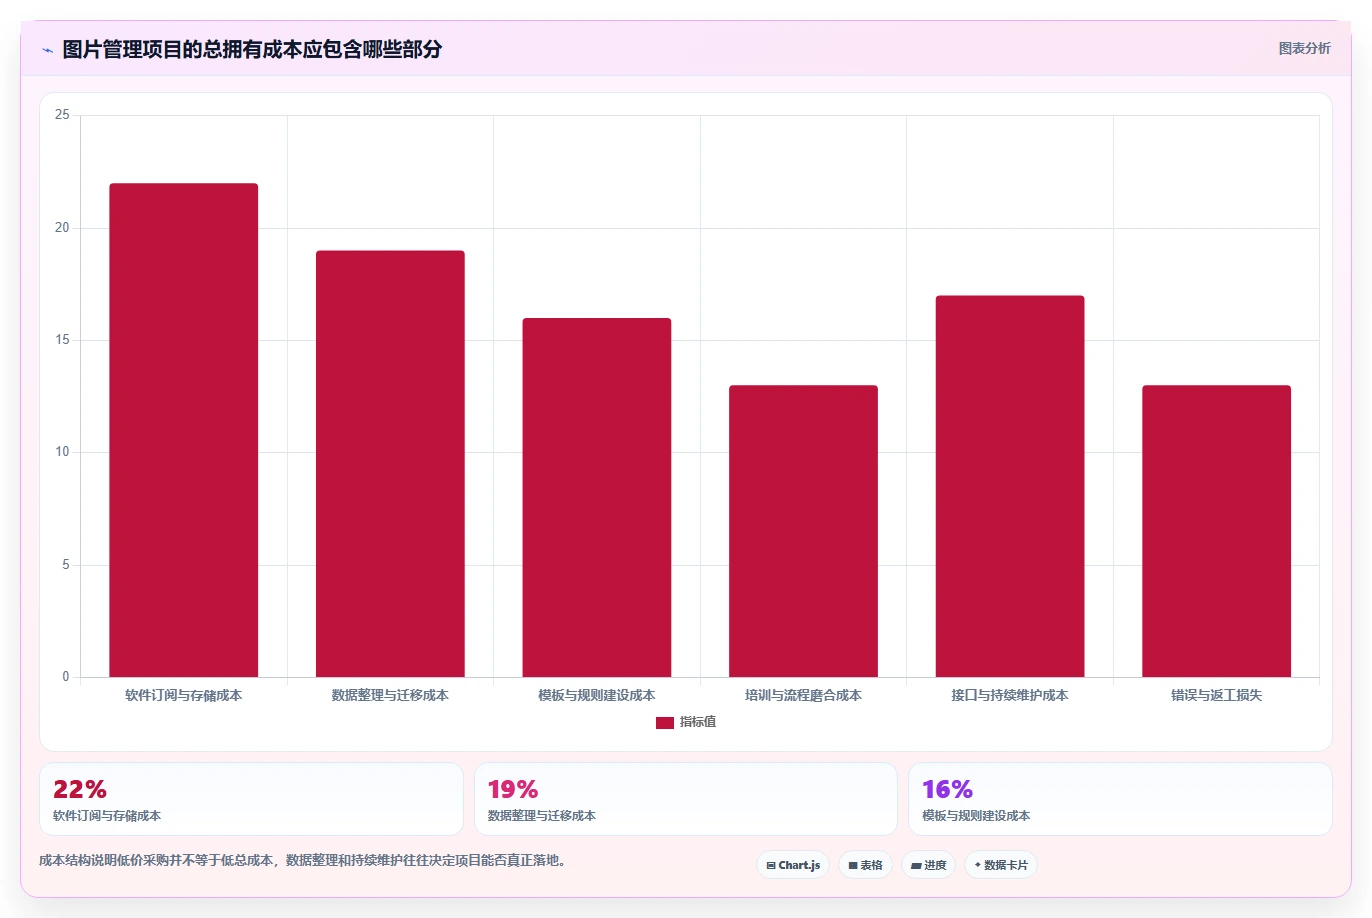Image resolution: width=1372 pixels, height=918 pixels.
Task: Click the 16% data card
Action: (1120, 799)
